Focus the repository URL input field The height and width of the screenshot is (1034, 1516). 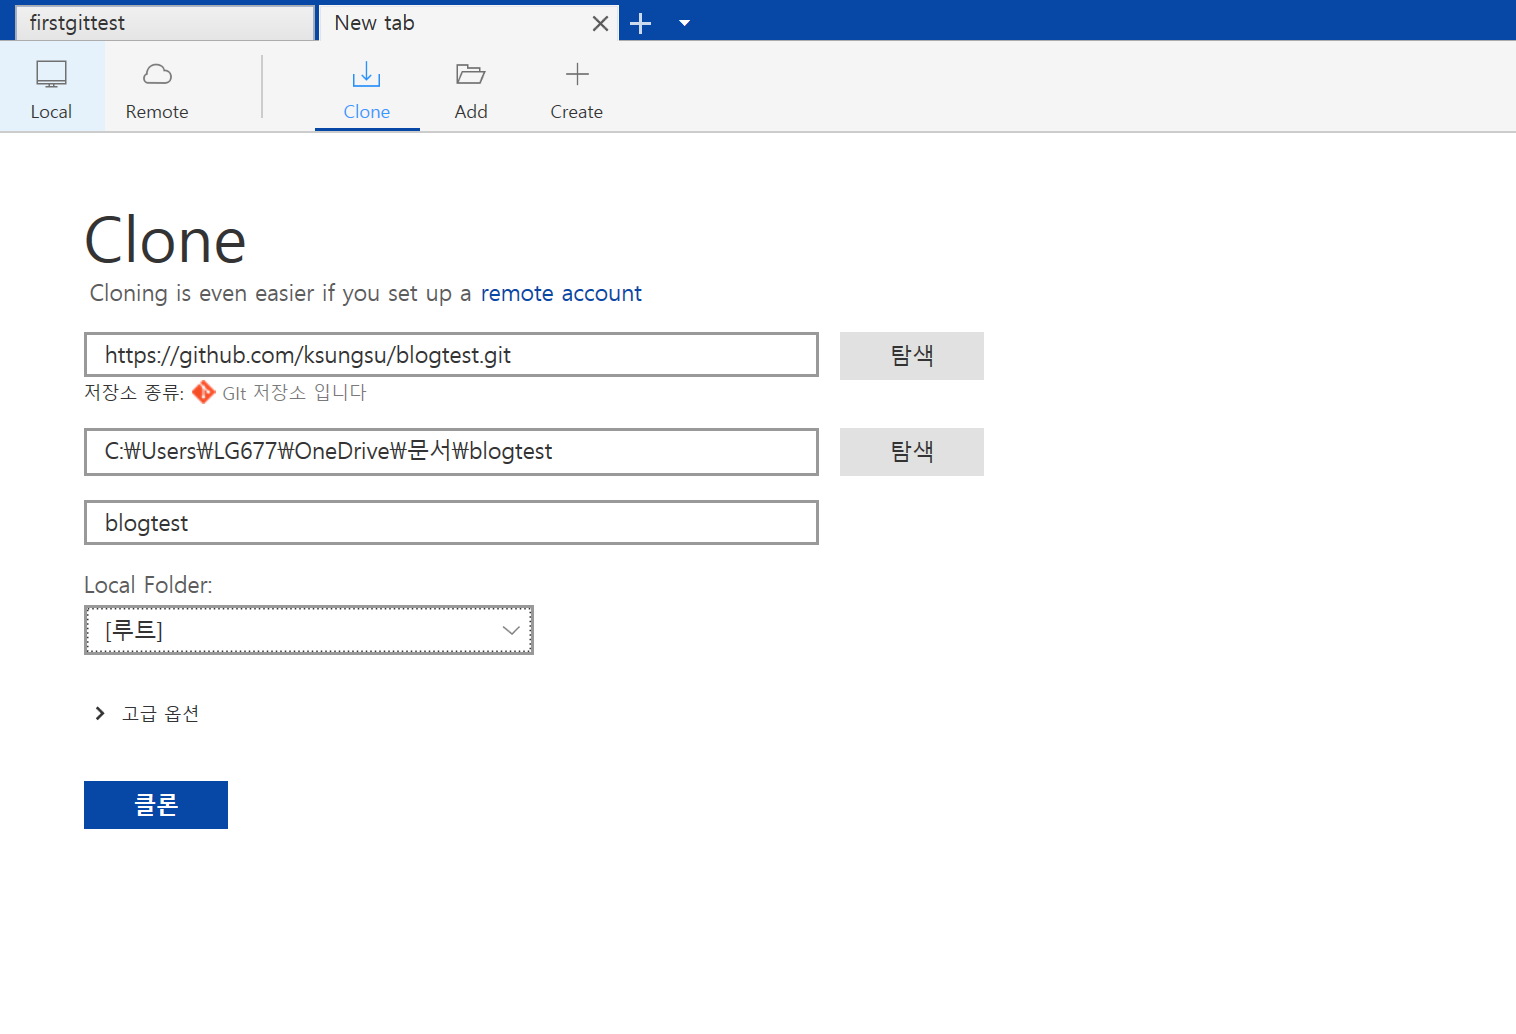(451, 355)
